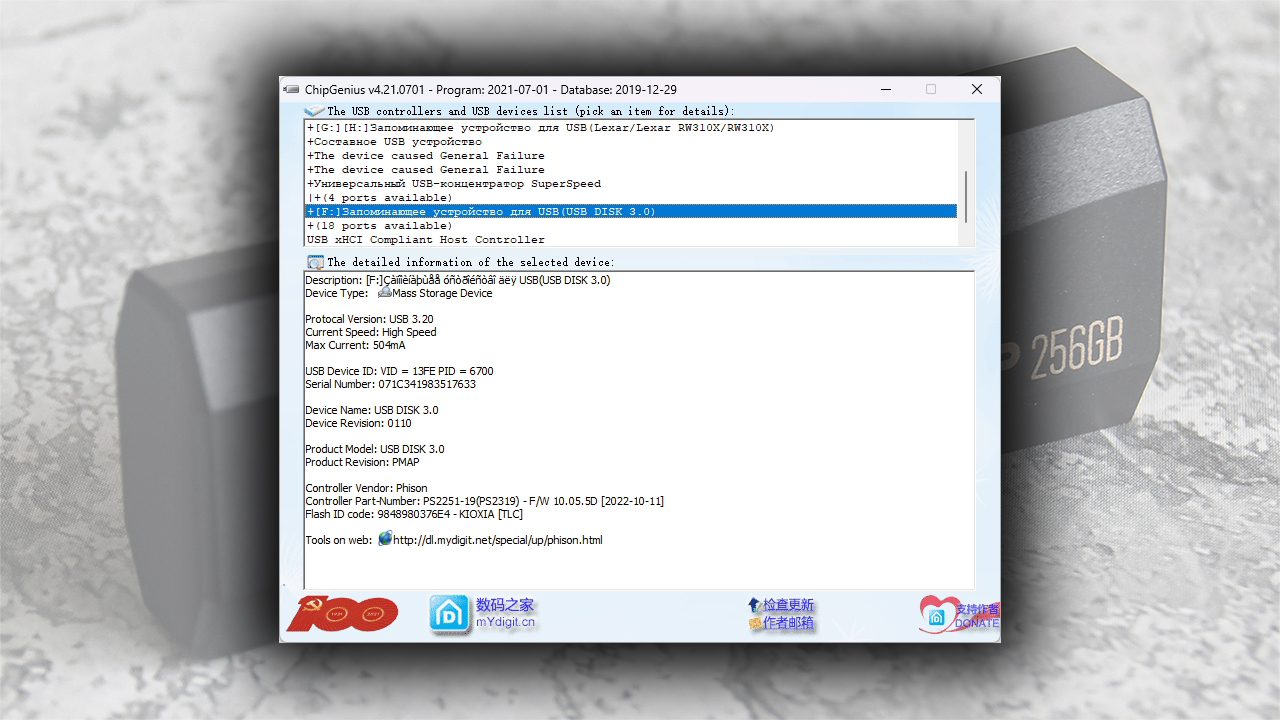The height and width of the screenshot is (720, 1280).
Task: Click the Current Speed: High Speed line
Action: point(370,332)
